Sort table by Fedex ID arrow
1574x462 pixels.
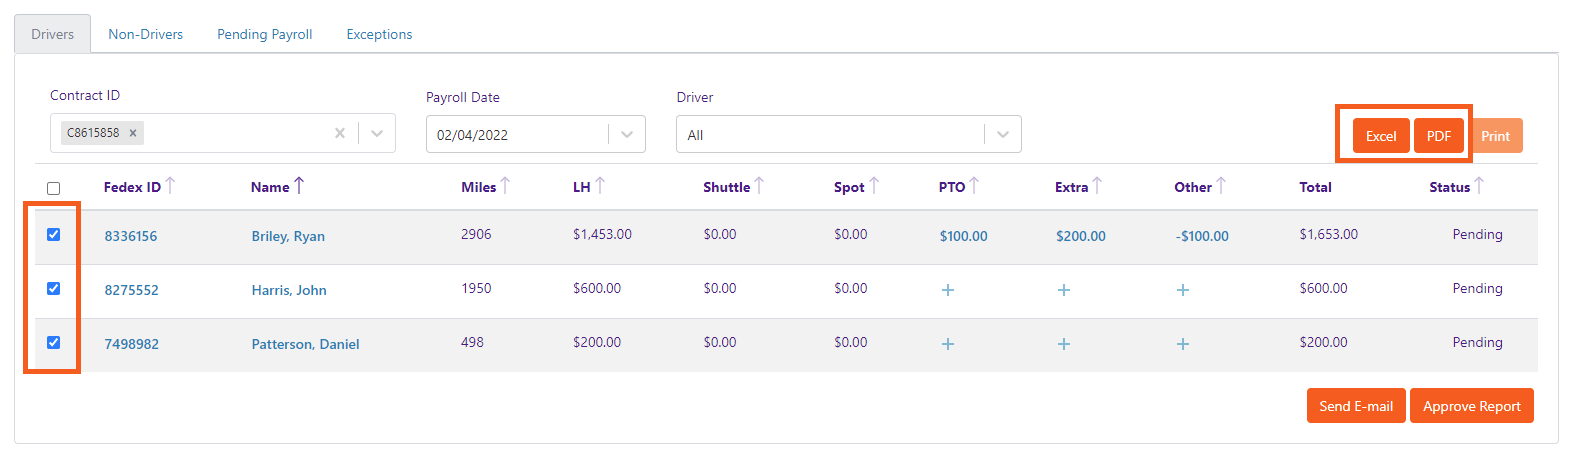coord(171,186)
